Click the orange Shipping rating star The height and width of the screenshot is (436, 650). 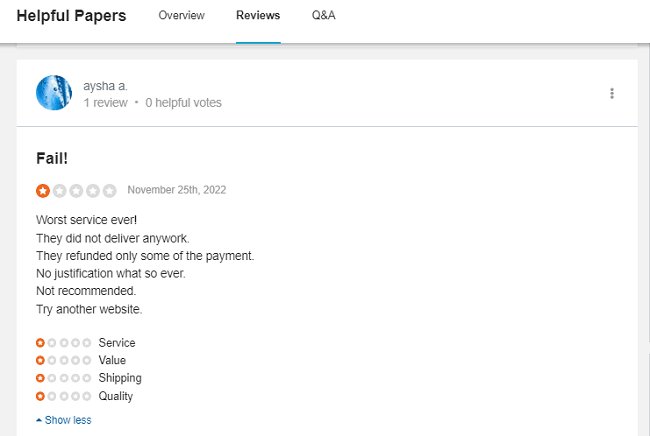pos(40,378)
